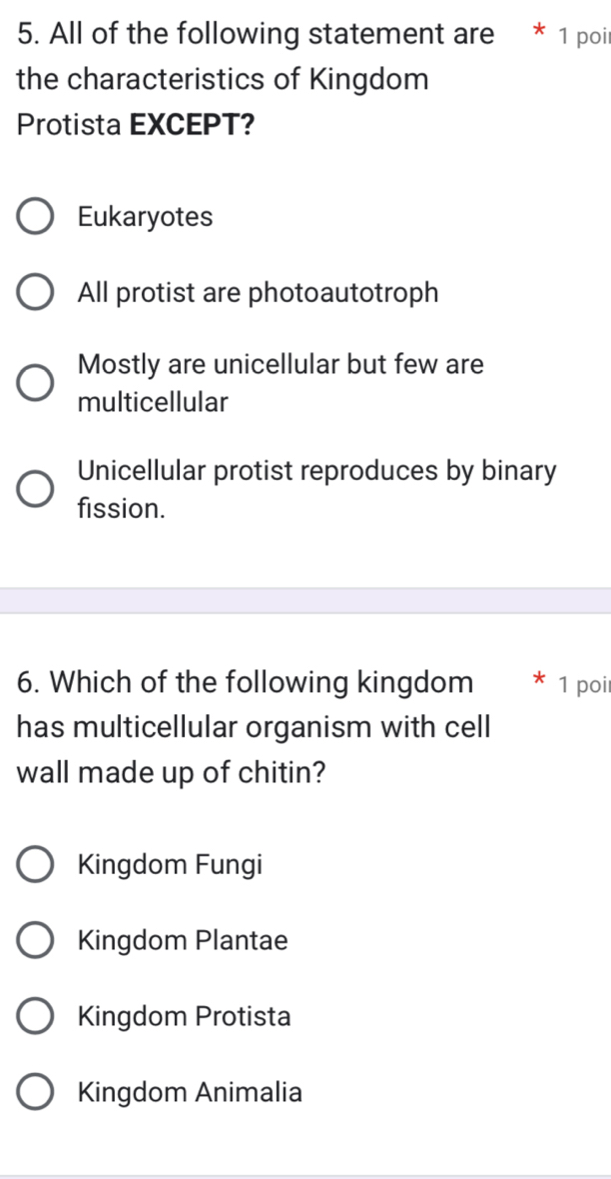The image size is (611, 1179).
Task: Click the Eukaryotes option label text
Action: (x=145, y=217)
